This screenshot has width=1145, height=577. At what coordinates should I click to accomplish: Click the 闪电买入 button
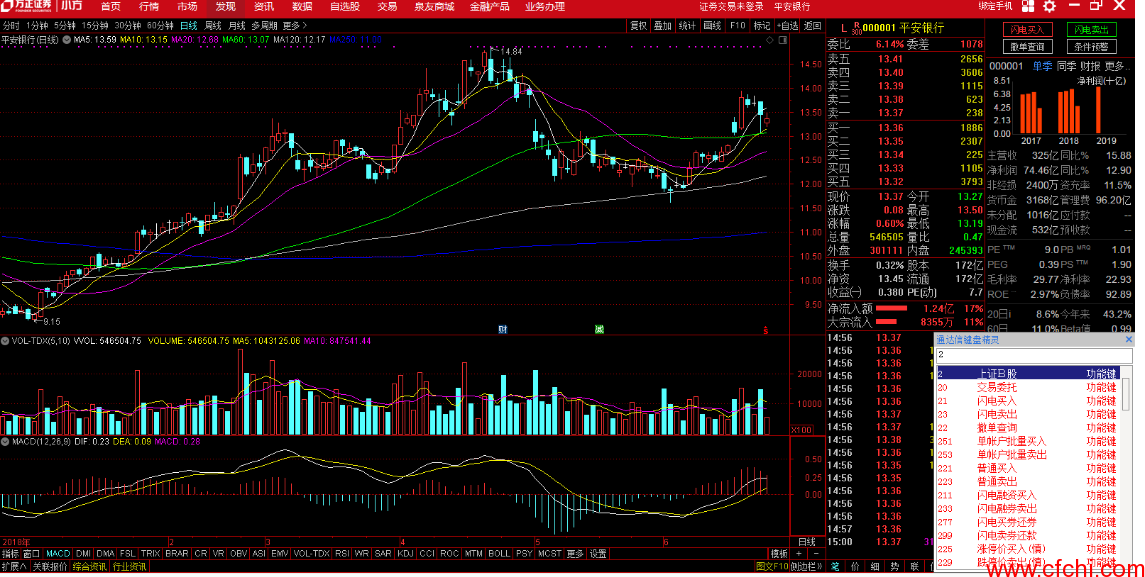(x=1027, y=30)
